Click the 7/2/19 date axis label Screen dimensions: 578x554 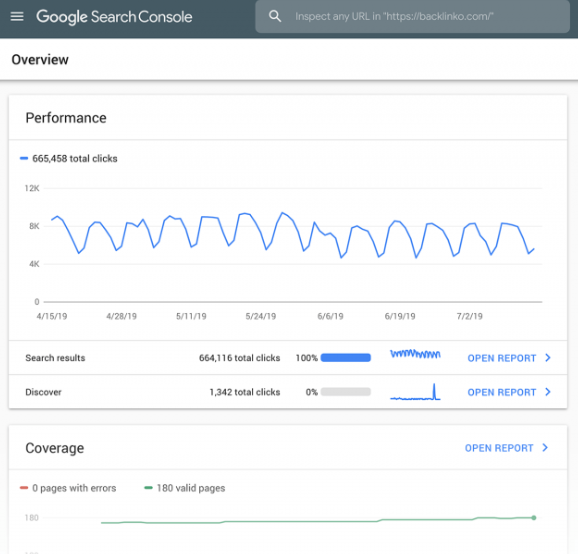click(x=470, y=316)
